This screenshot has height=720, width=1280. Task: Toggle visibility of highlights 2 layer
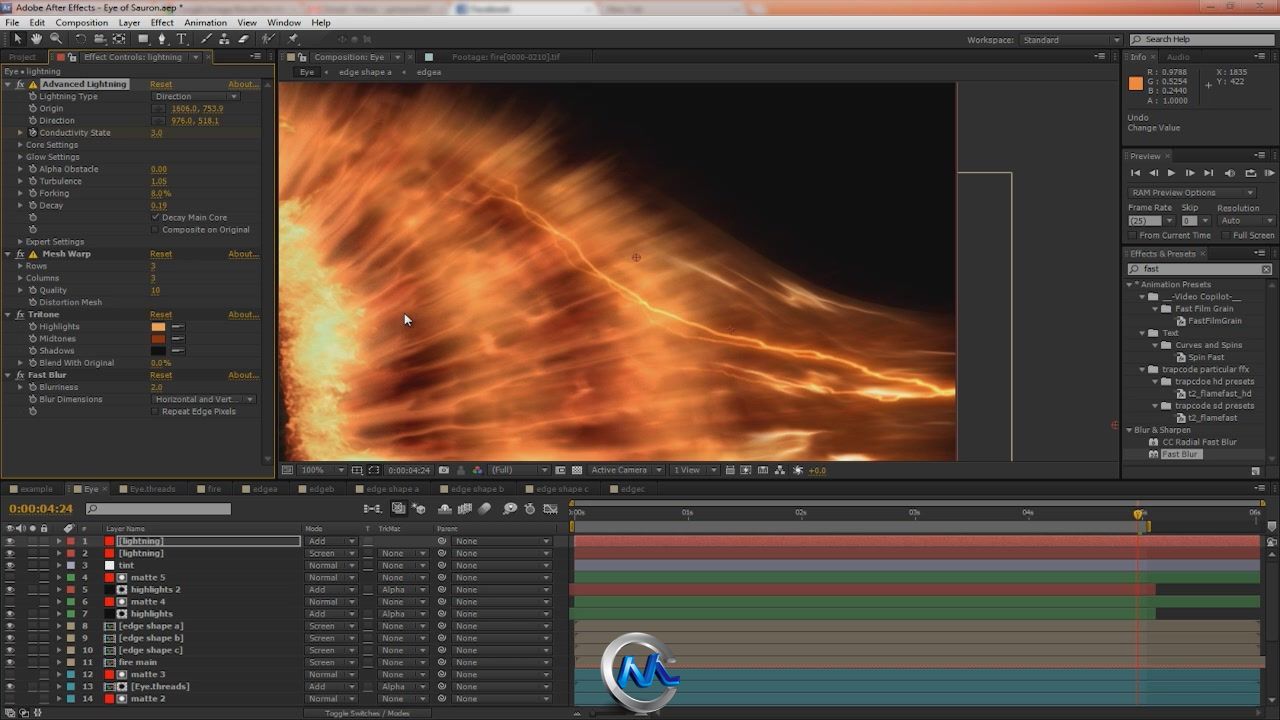pyautogui.click(x=10, y=589)
